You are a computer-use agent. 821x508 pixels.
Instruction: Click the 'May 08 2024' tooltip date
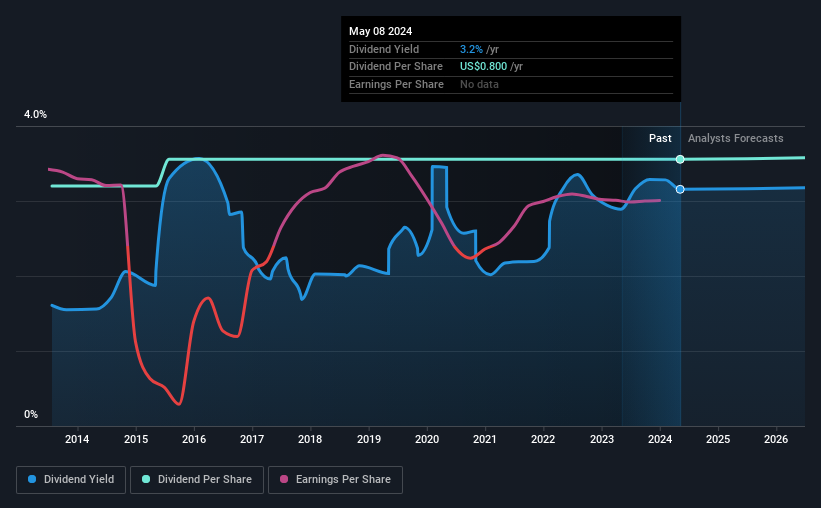click(x=380, y=31)
